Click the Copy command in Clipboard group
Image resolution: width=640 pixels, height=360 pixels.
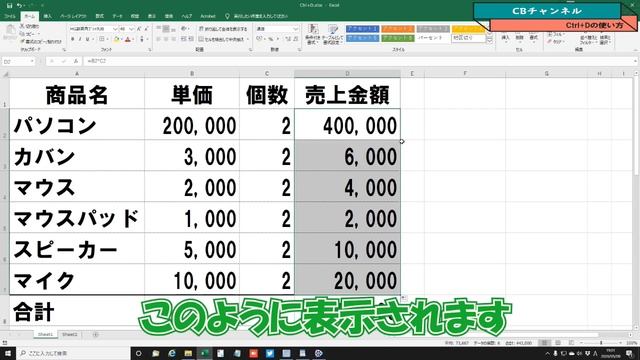click(x=28, y=34)
